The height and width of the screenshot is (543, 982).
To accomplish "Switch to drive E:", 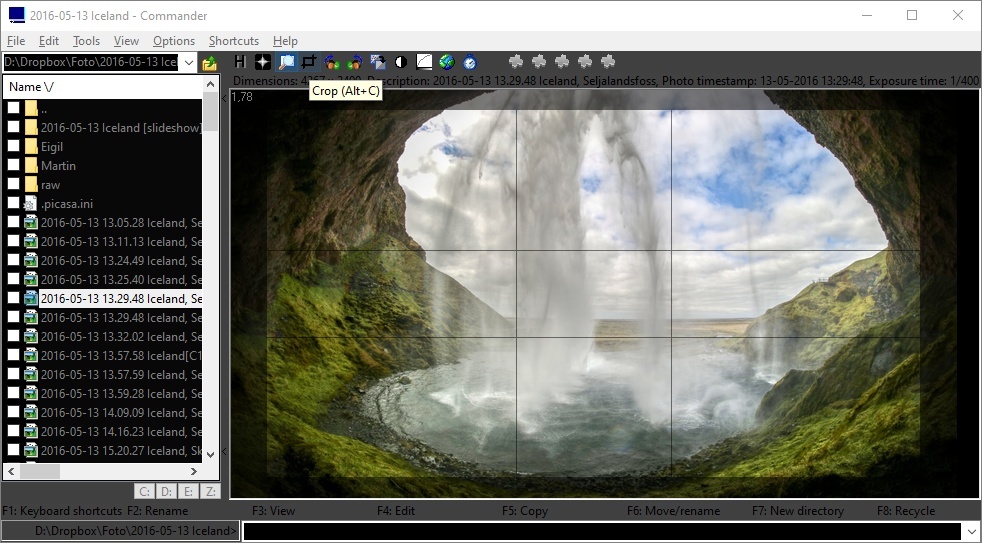I will point(188,492).
